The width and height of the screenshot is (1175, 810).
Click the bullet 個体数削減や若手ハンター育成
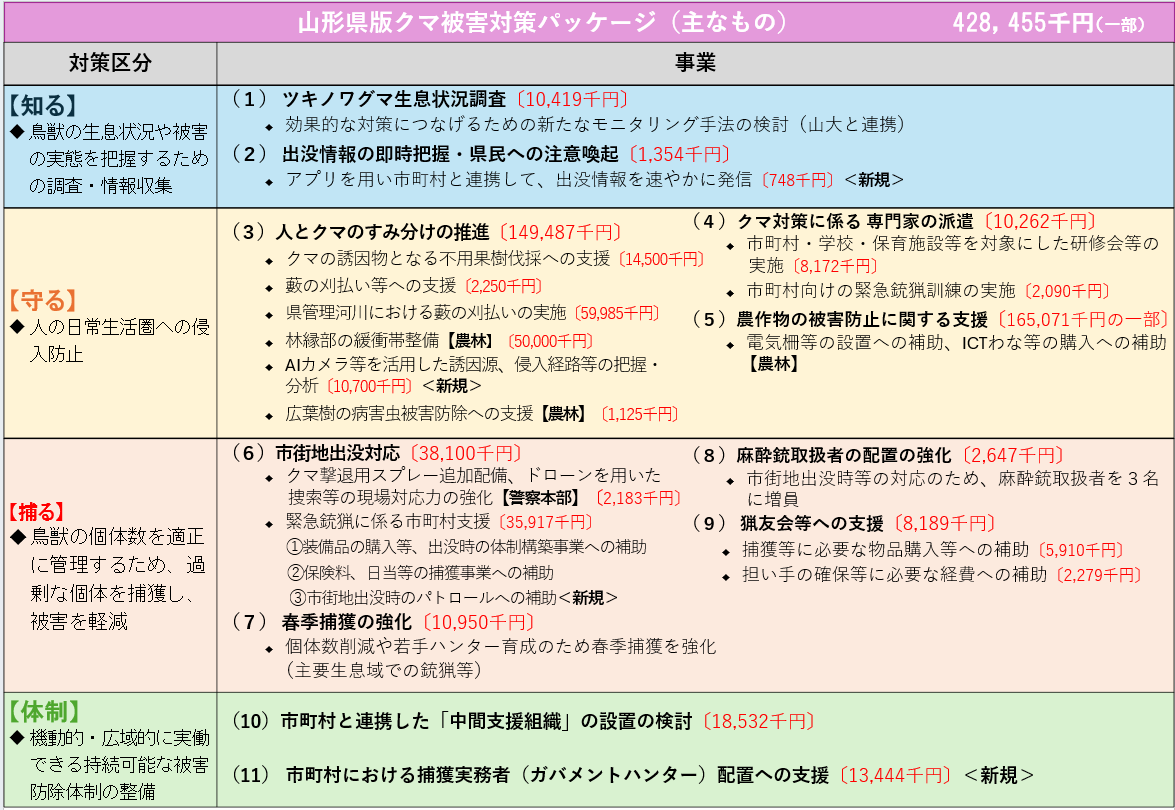501,657
